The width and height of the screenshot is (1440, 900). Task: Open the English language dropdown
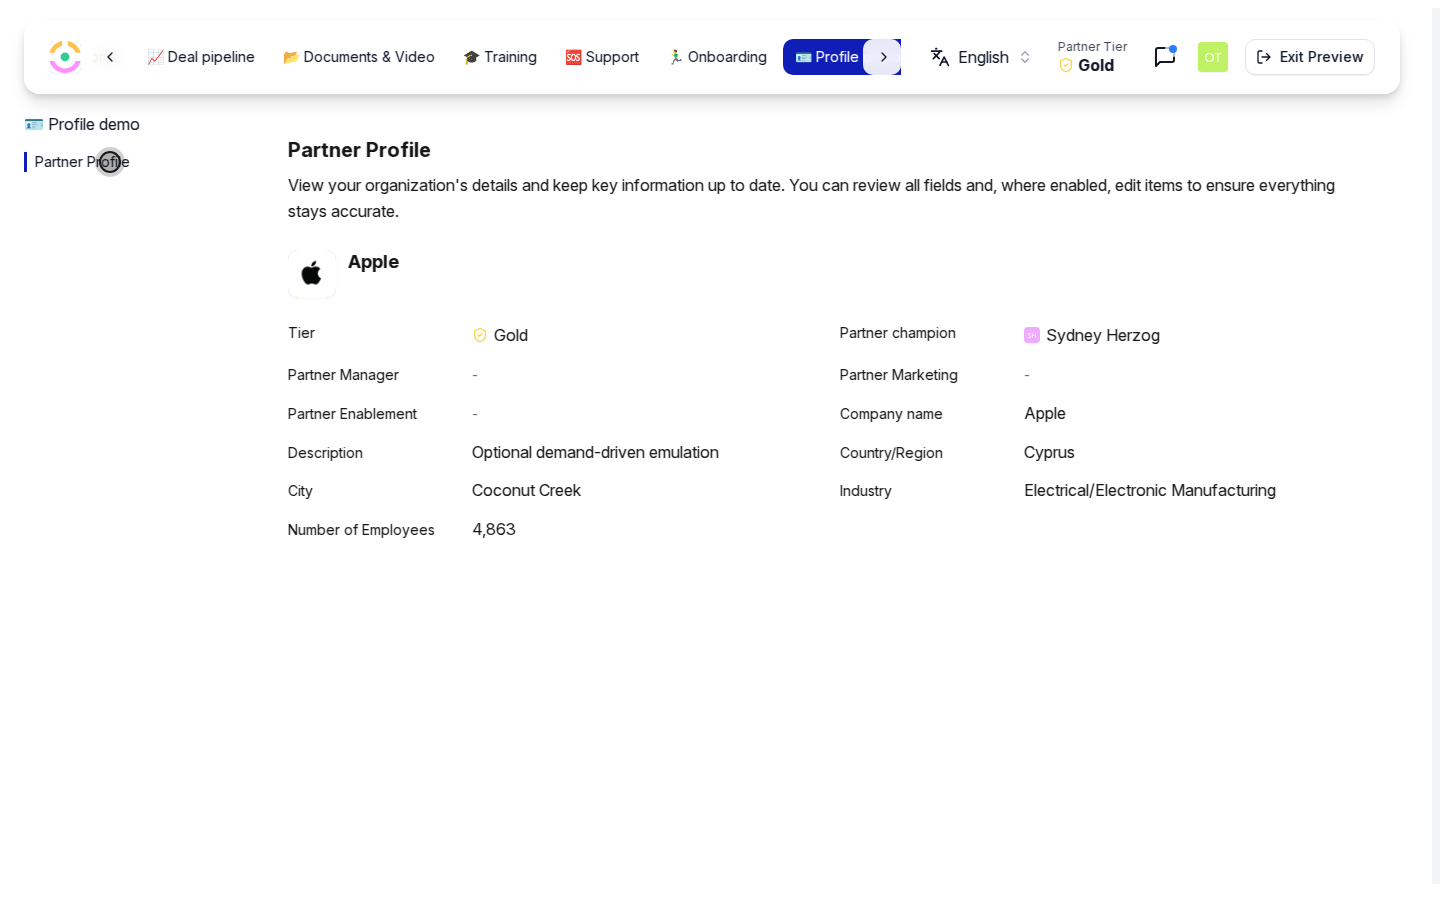(980, 57)
